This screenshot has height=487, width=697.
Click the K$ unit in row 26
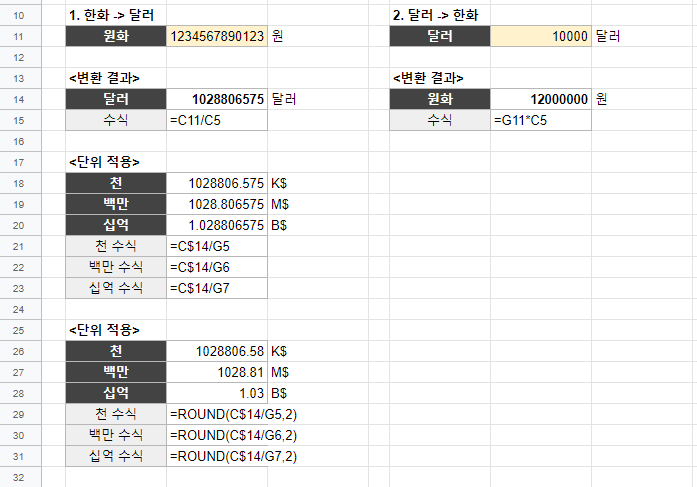(279, 351)
